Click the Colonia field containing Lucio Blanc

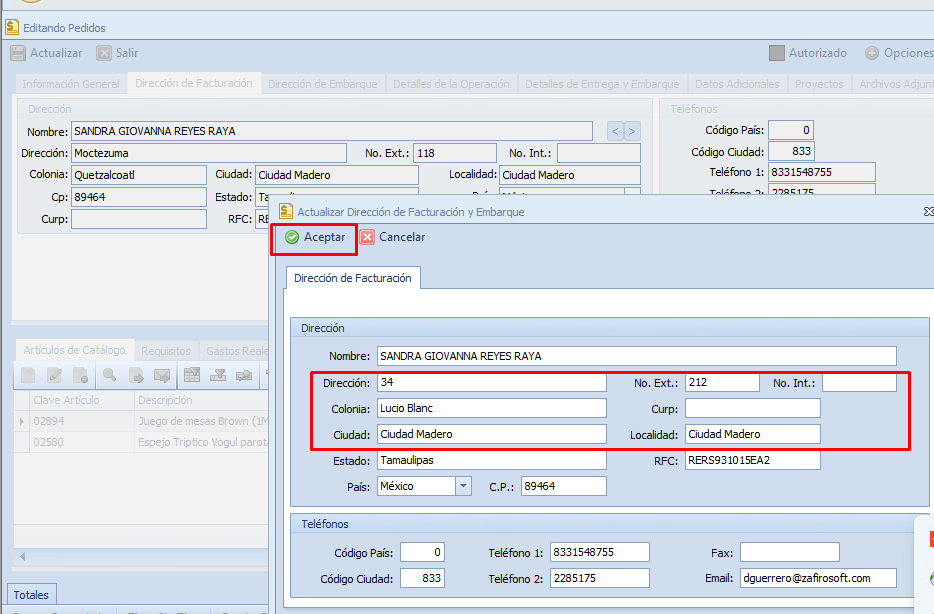[491, 408]
